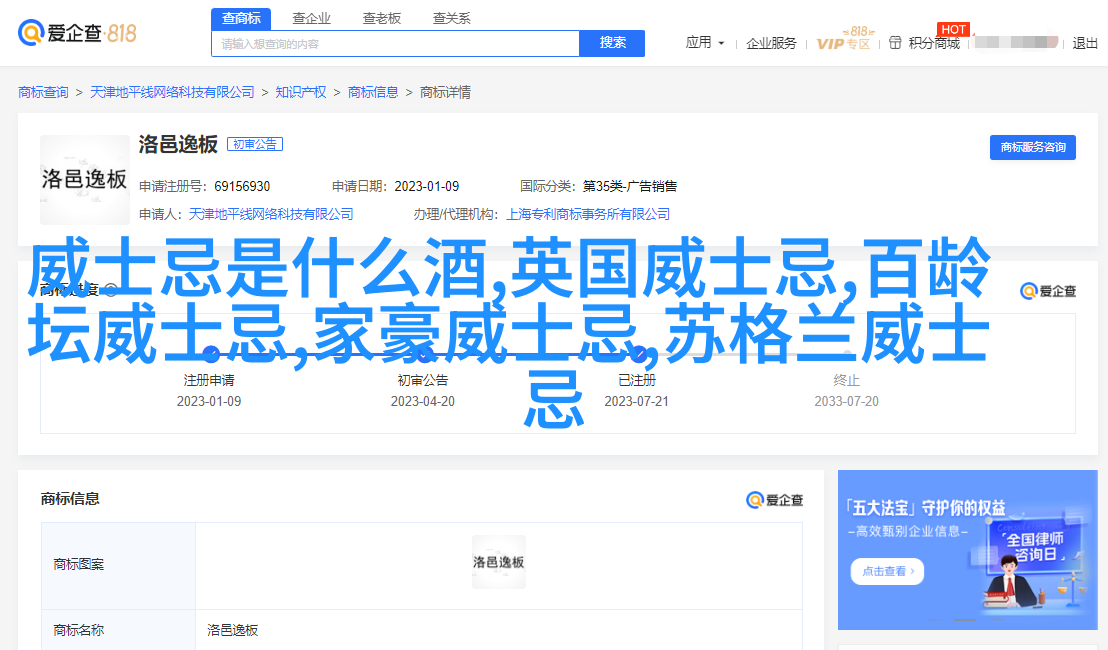Select the 初审公告 timeline step label
1108x650 pixels.
pos(423,380)
